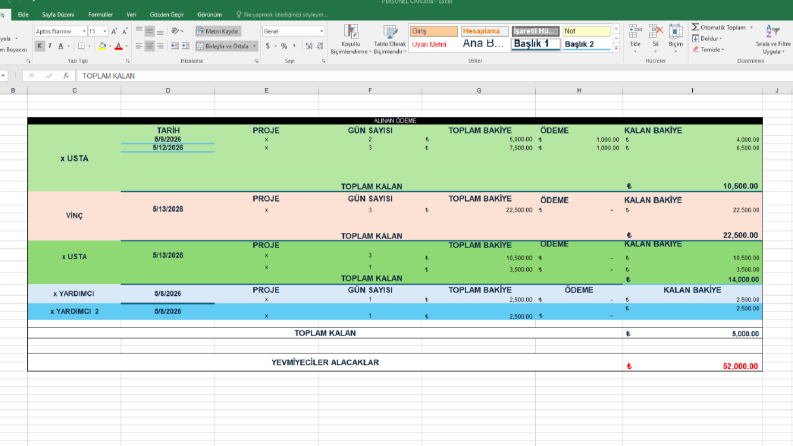Open Aptos Narrow font dropdown

tap(83, 31)
